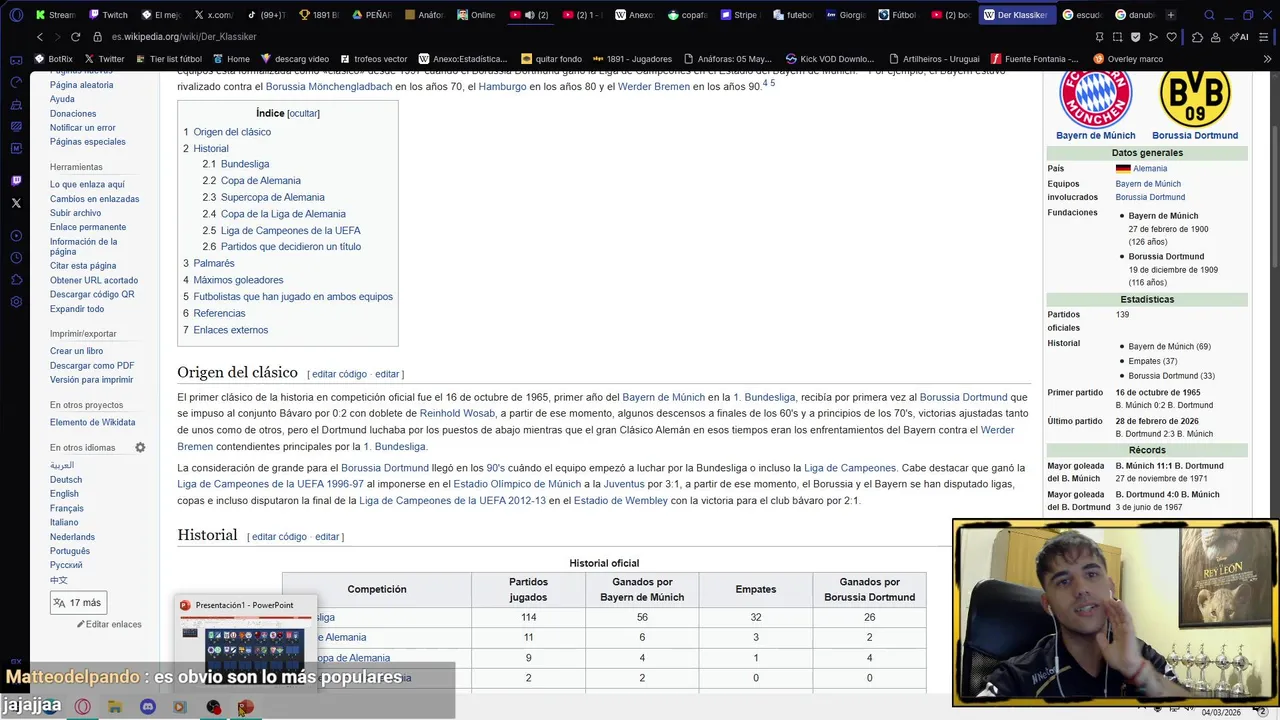1280x720 pixels.
Task: Click Liga de Campeones de la UEFA 2012-13 link
Action: [453, 500]
